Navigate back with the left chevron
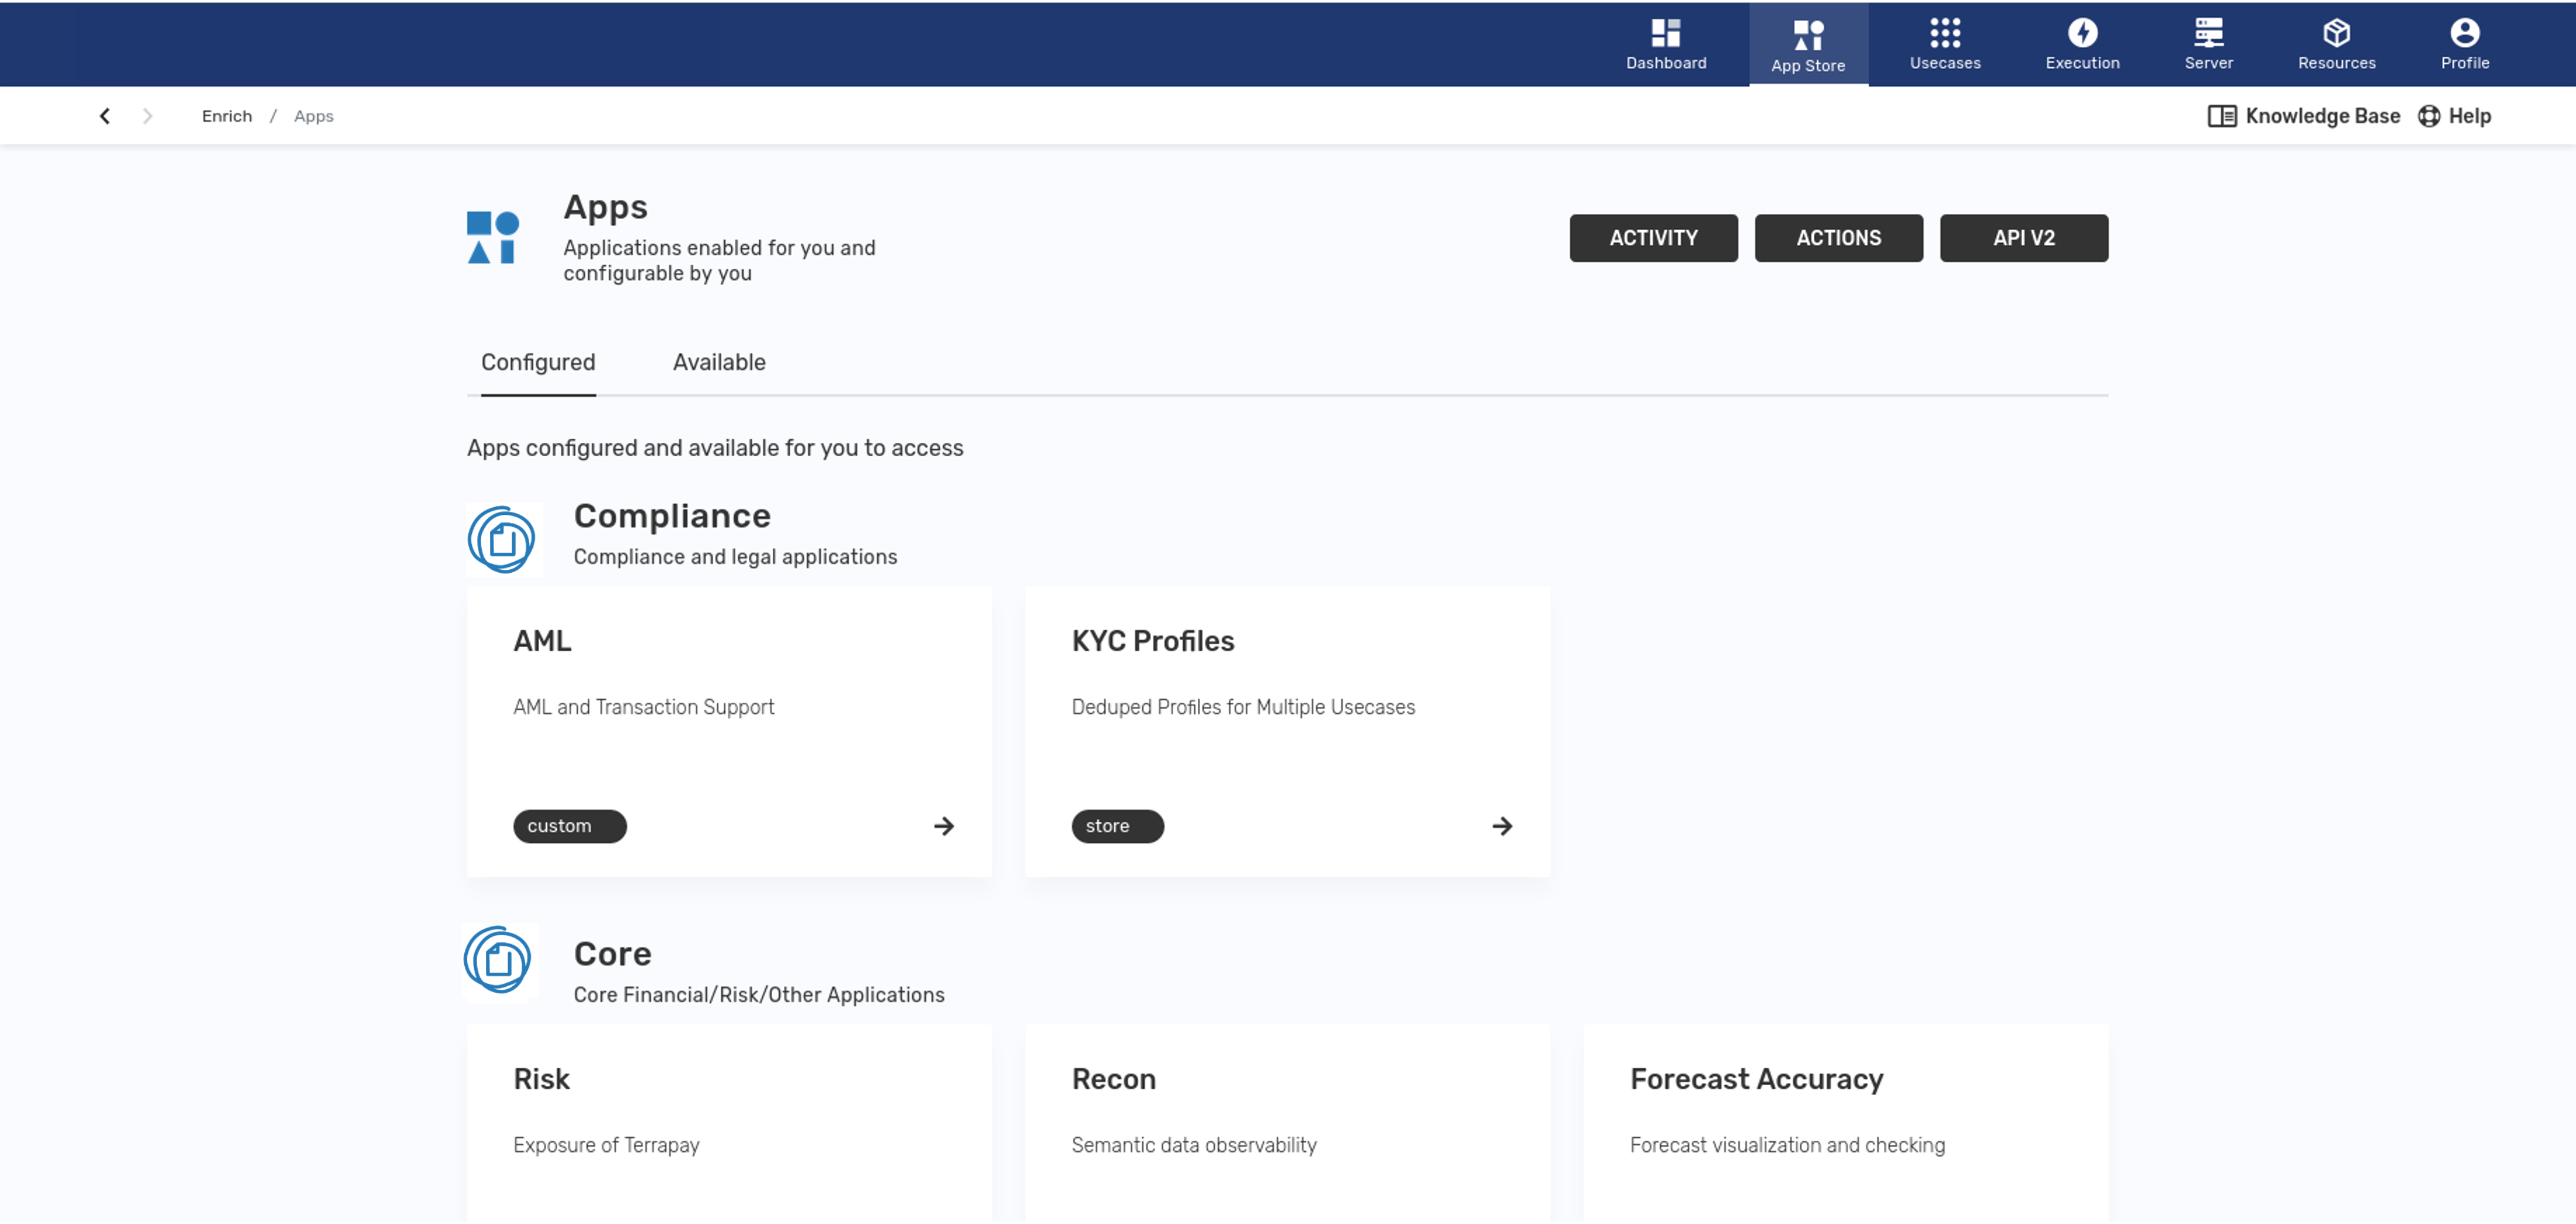Screen dimensions: 2576x1224 tap(105, 116)
